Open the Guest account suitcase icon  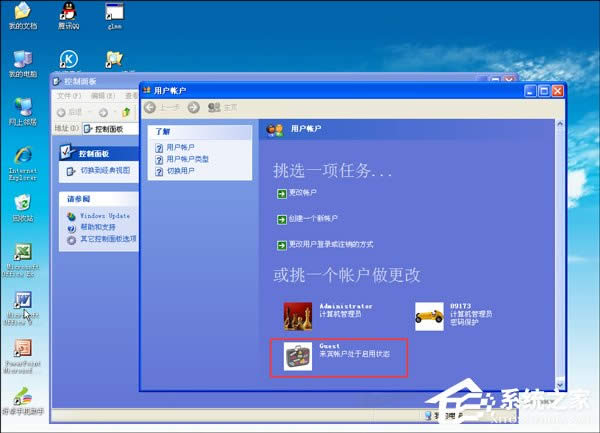[298, 357]
